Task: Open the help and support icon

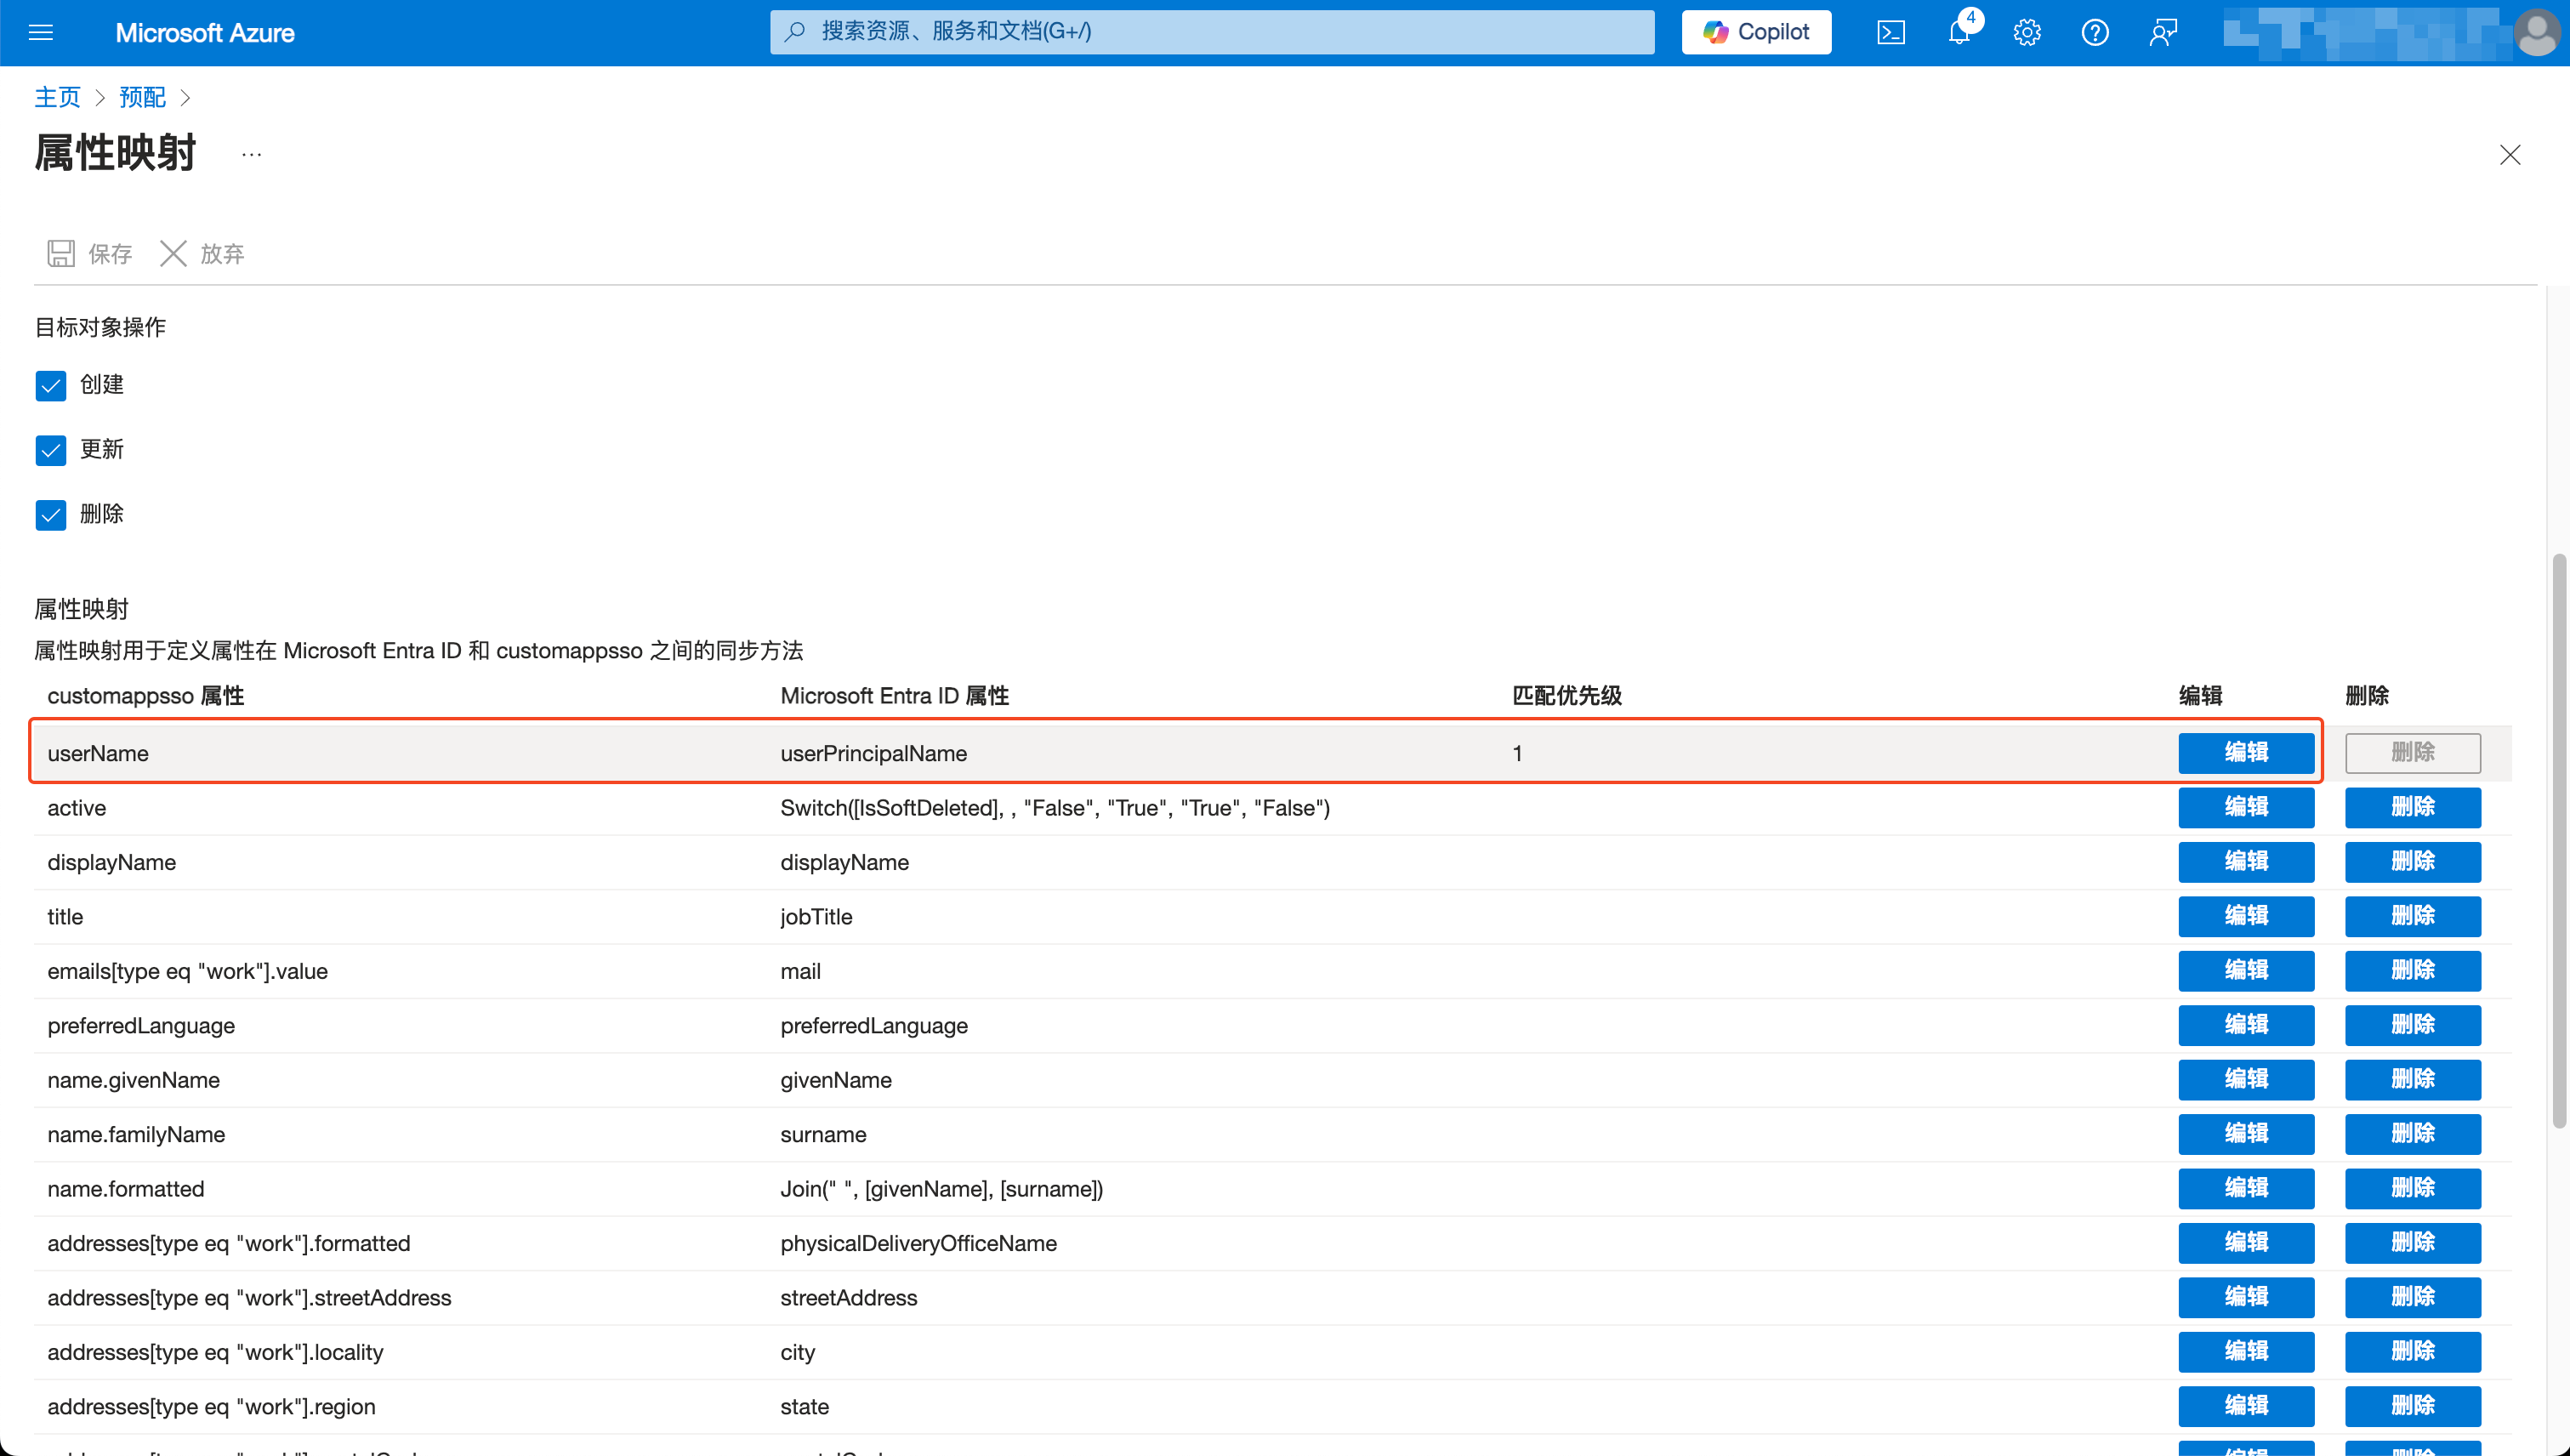Action: coord(2095,32)
